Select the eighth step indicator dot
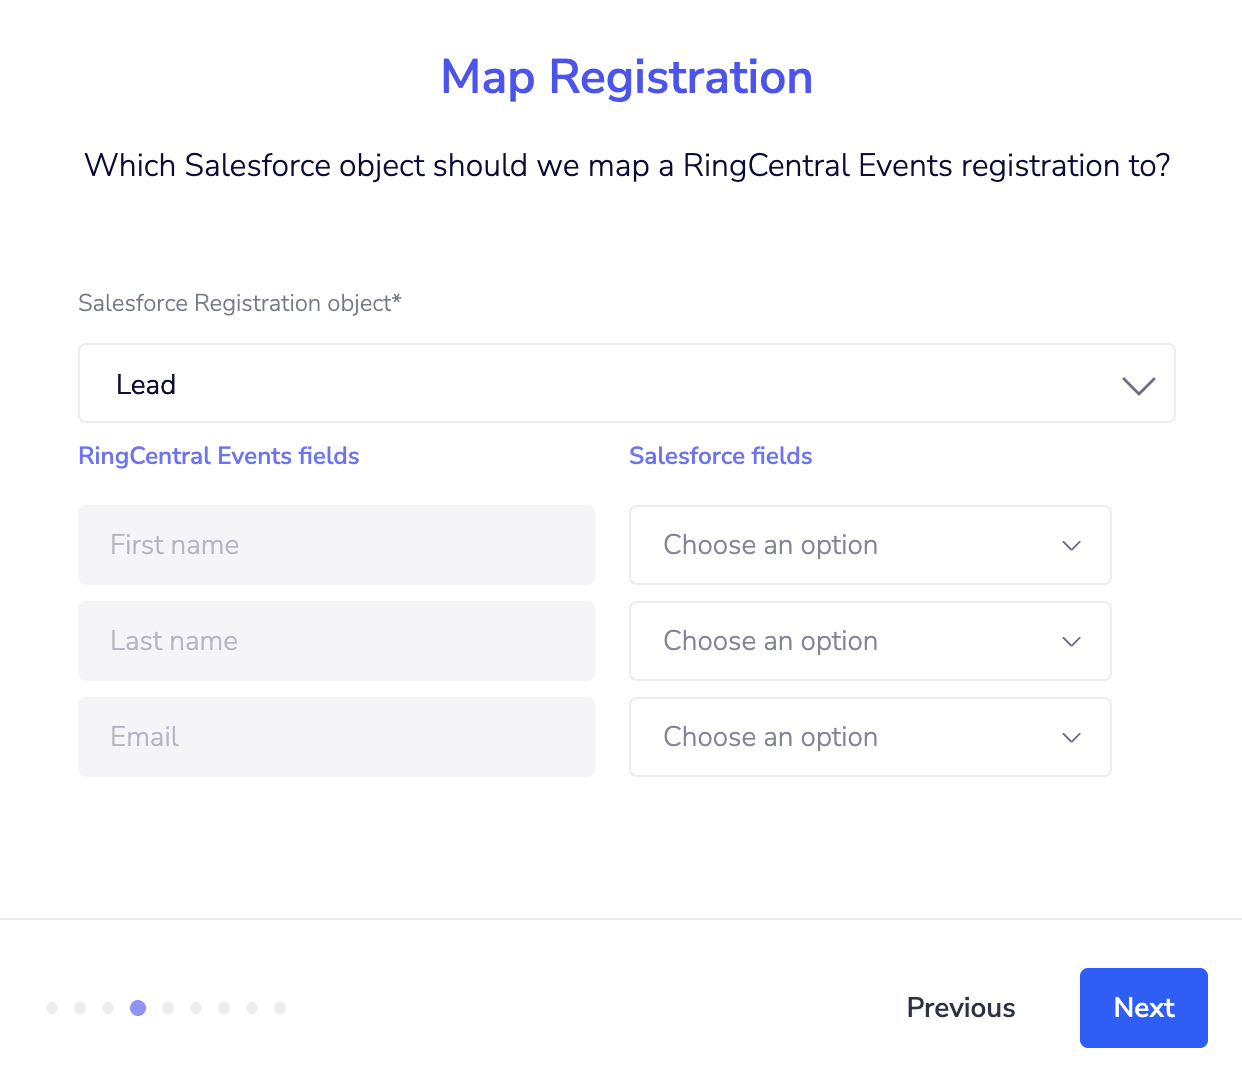 click(252, 1008)
